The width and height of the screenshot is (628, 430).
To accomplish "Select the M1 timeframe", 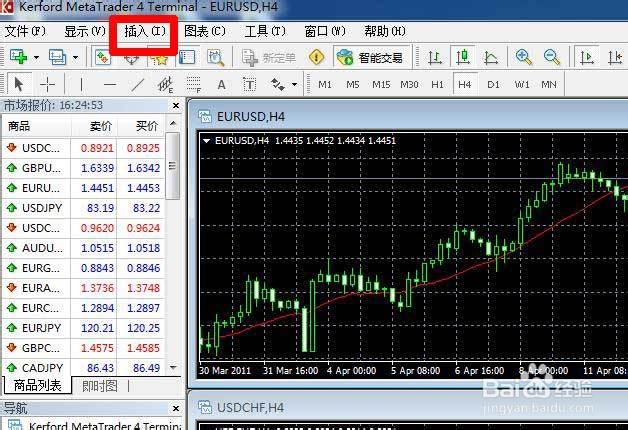I will pyautogui.click(x=325, y=84).
